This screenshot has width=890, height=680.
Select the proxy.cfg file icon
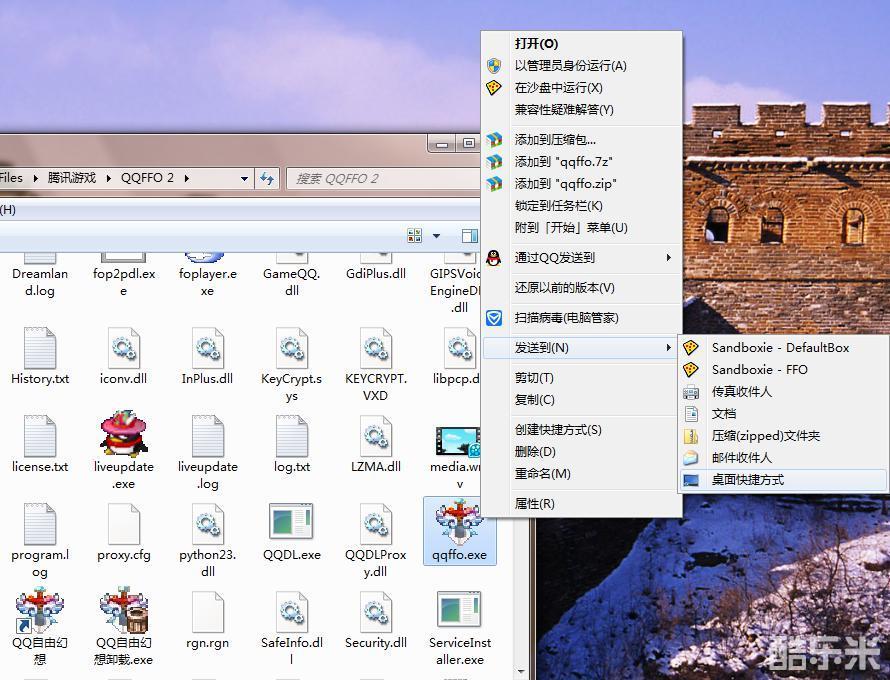point(124,524)
